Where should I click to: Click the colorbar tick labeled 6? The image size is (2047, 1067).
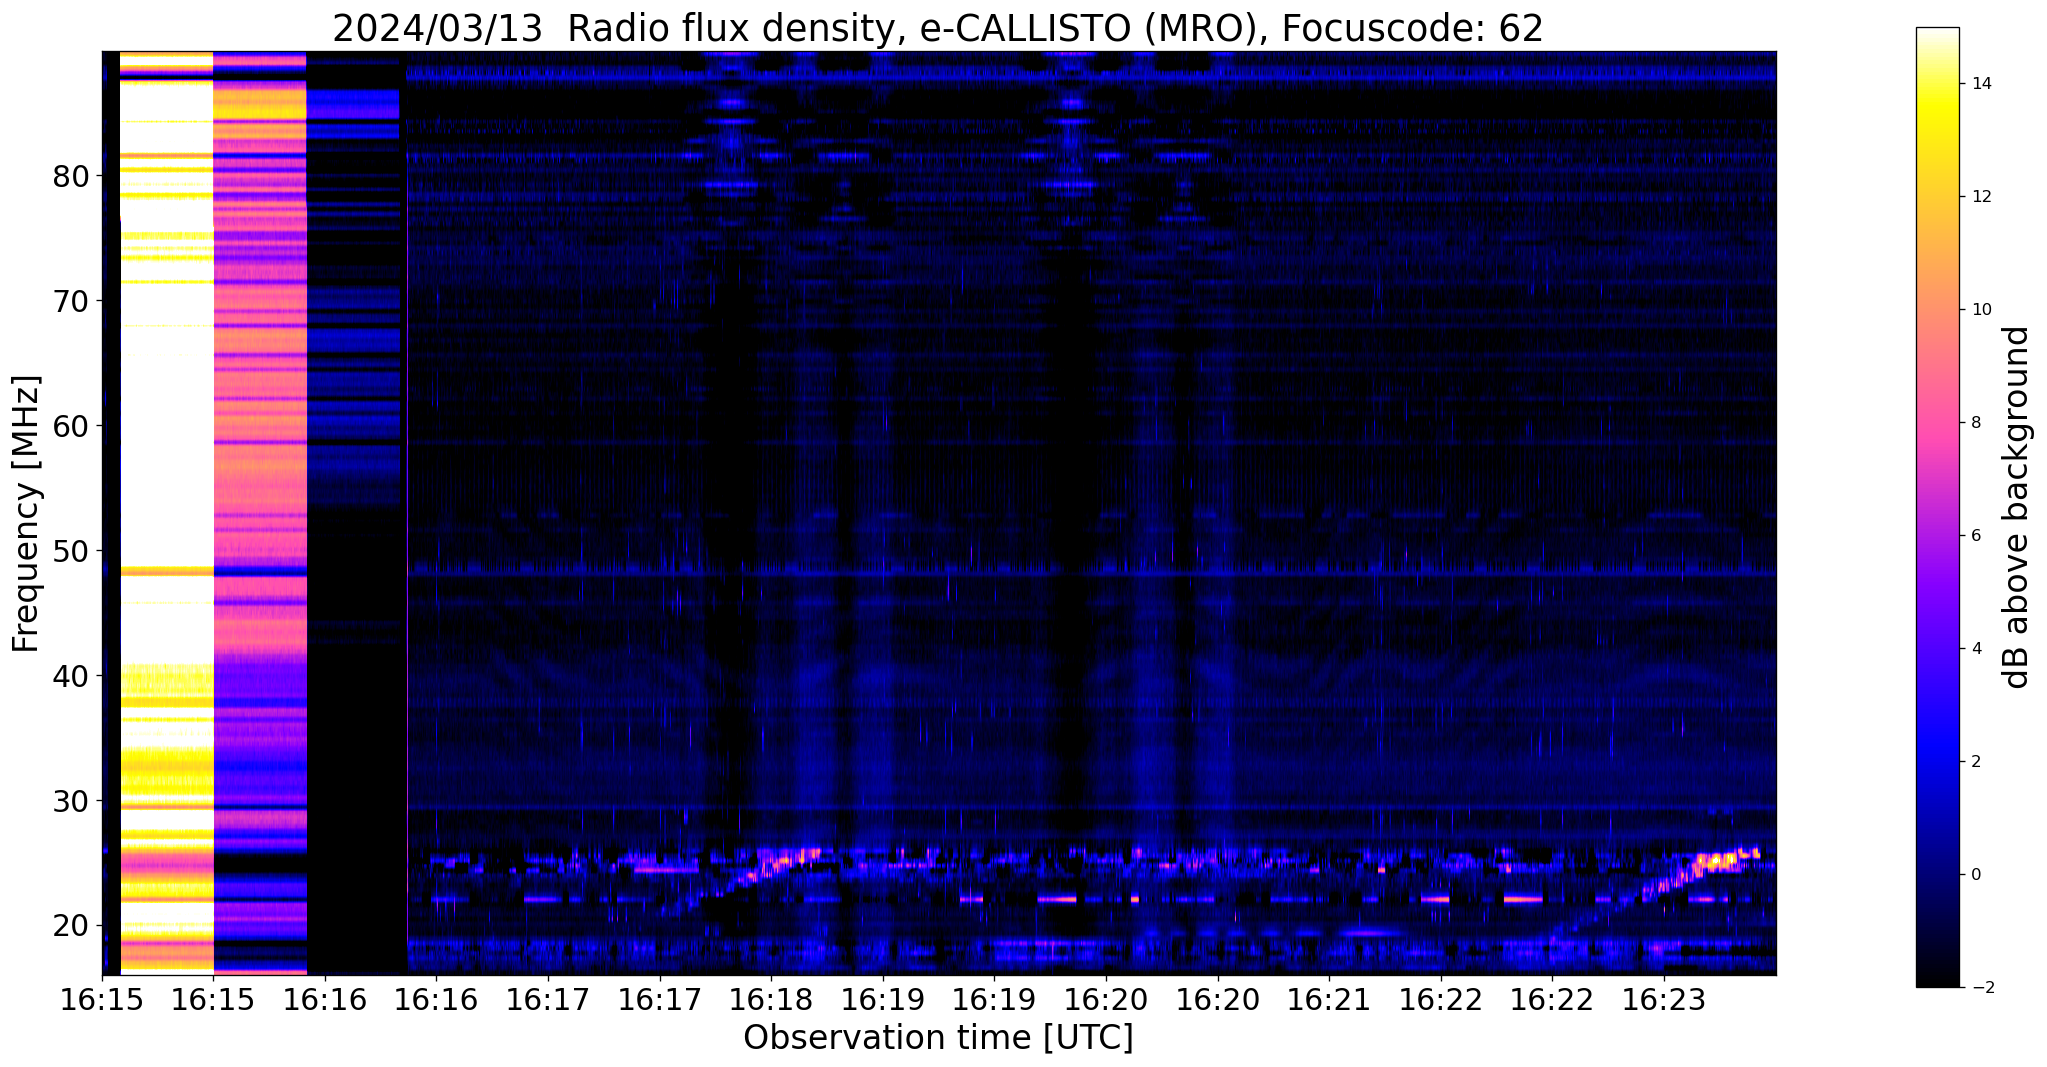[1975, 536]
